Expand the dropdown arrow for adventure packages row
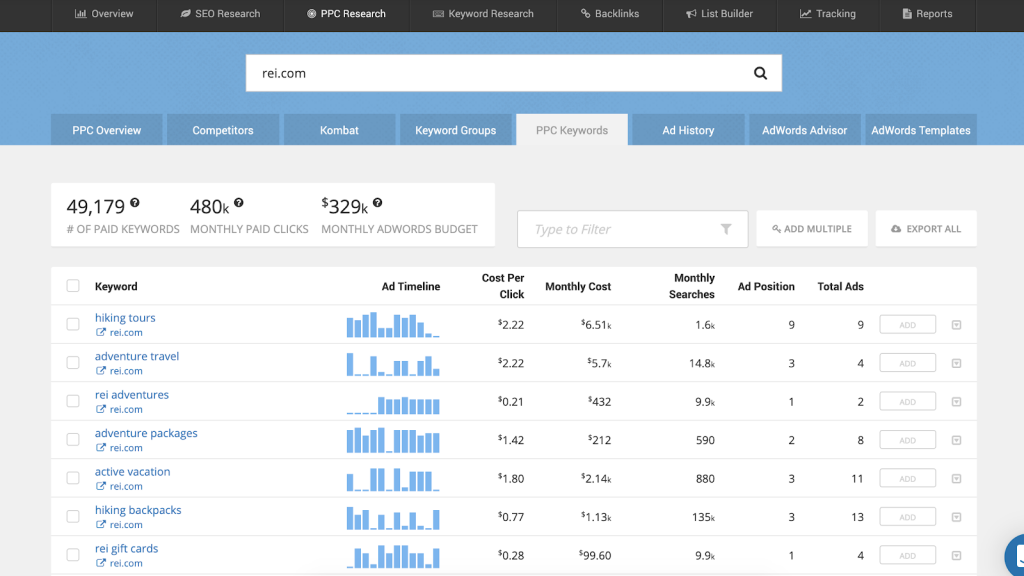Viewport: 1024px width, 576px height. [956, 440]
